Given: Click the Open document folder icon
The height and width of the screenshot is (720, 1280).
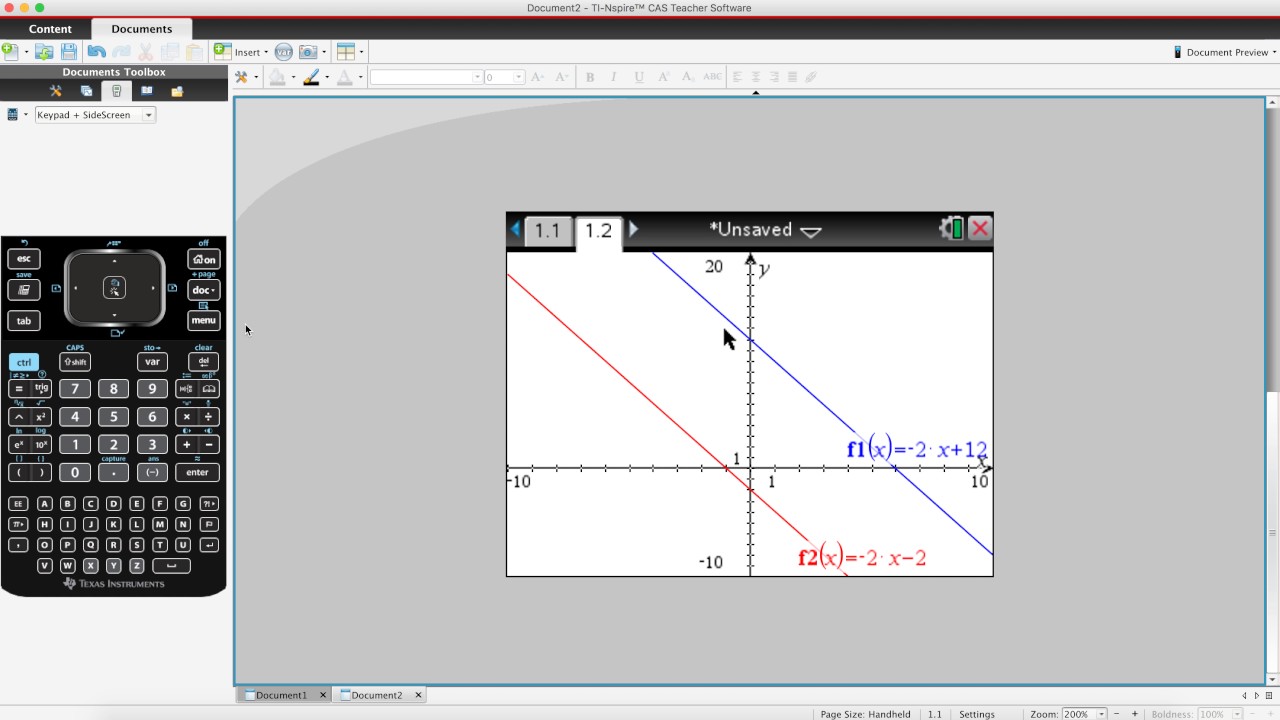Looking at the screenshot, I should pos(44,52).
